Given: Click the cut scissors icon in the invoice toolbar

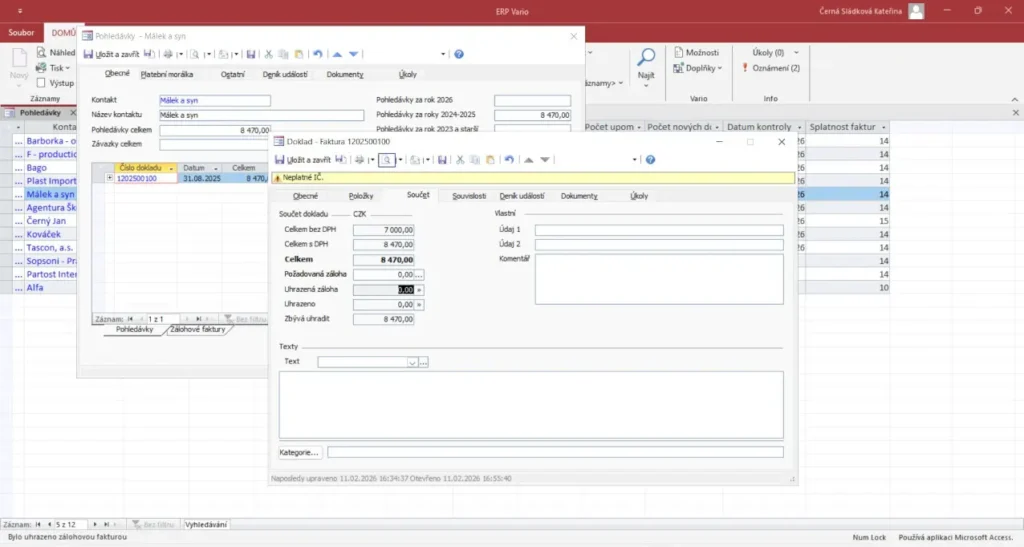Looking at the screenshot, I should (x=460, y=160).
